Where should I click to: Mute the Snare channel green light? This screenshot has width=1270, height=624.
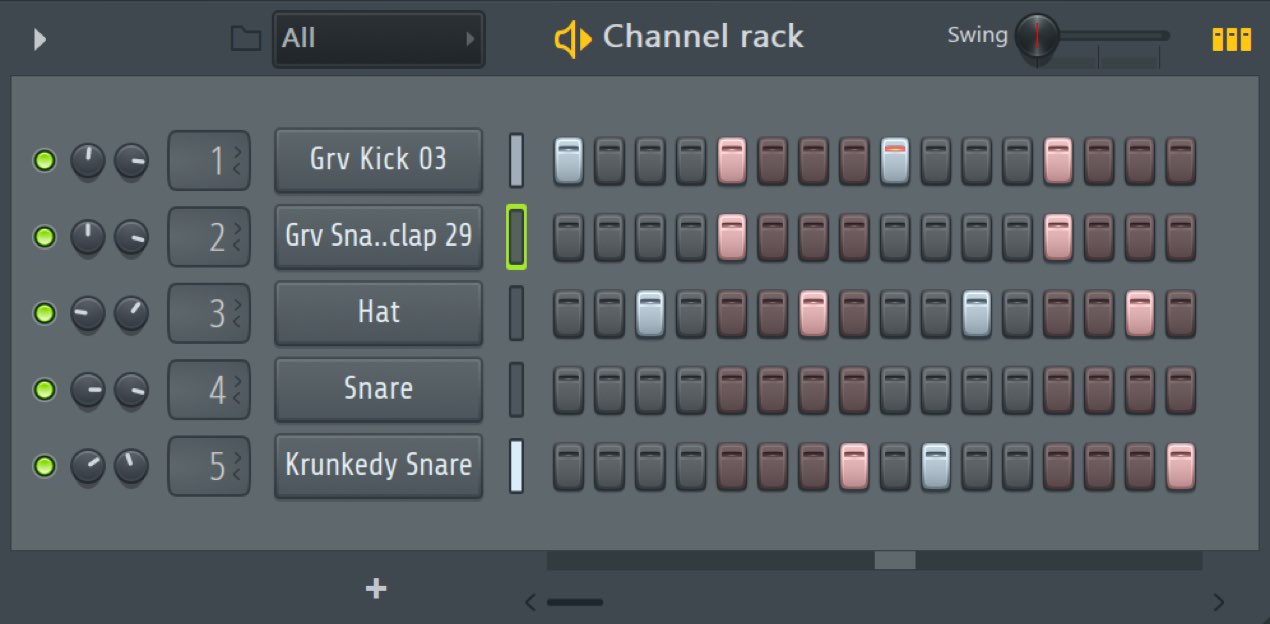[45, 390]
